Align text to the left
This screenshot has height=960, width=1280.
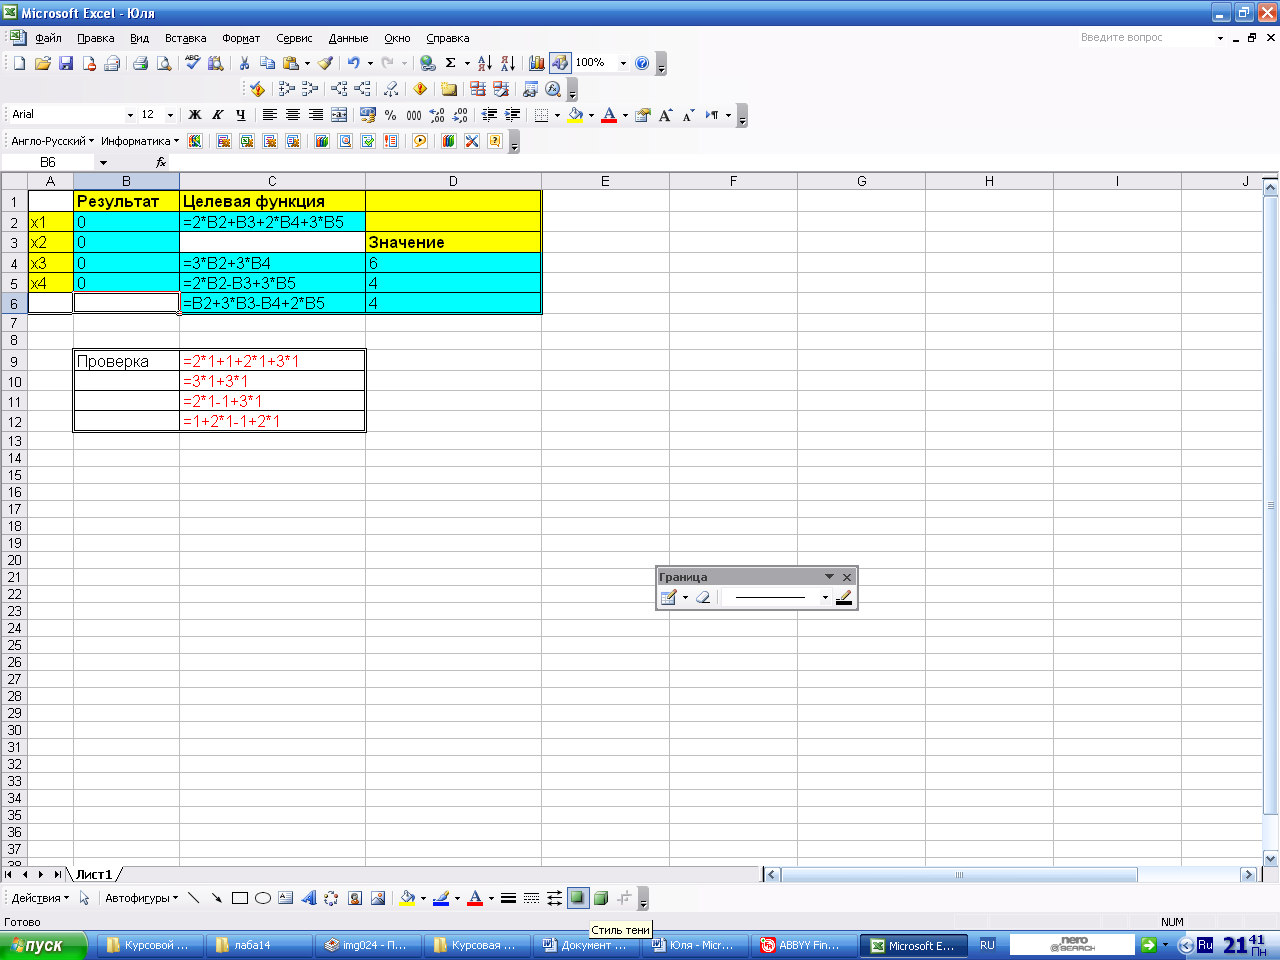tap(270, 115)
